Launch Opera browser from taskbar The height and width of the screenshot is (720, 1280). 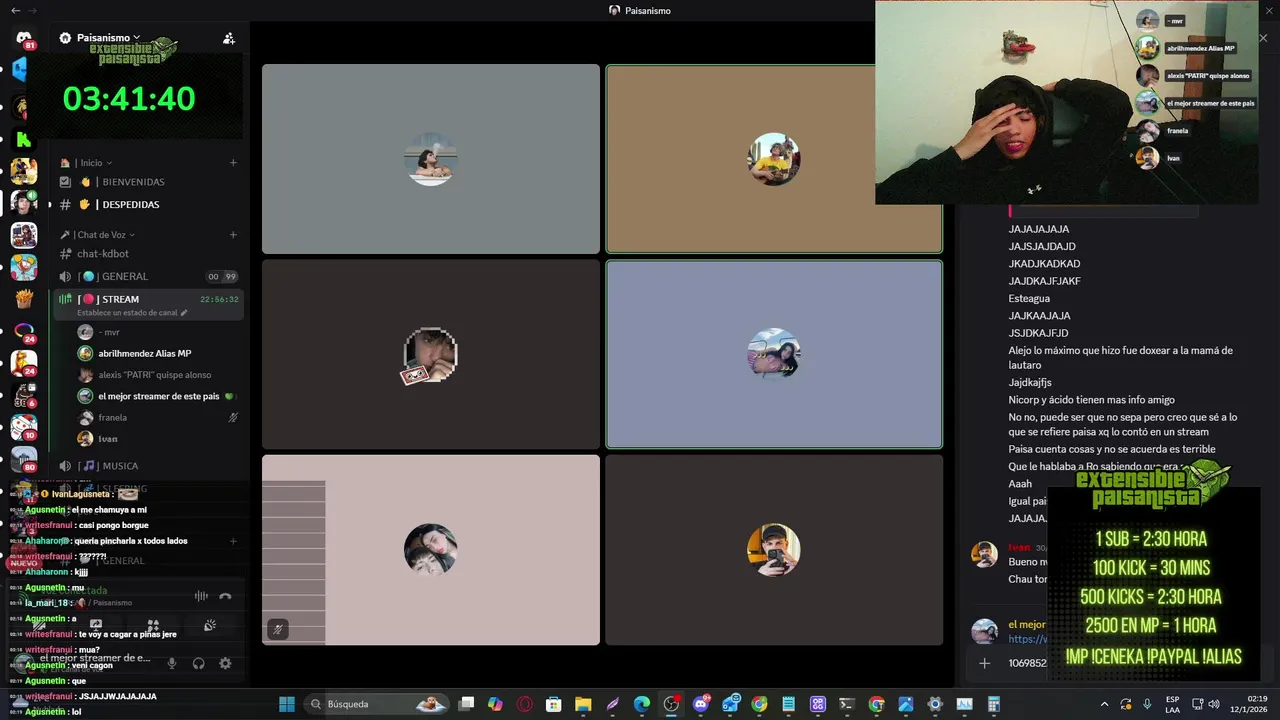click(x=525, y=704)
